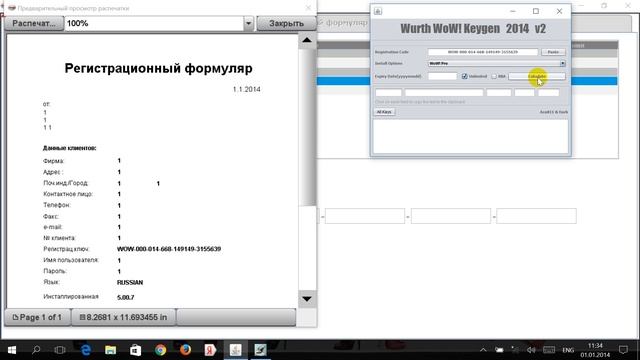Viewport: 640px width, 360px height.
Task: Click the second activation key field in the background window
Action: pos(365,216)
